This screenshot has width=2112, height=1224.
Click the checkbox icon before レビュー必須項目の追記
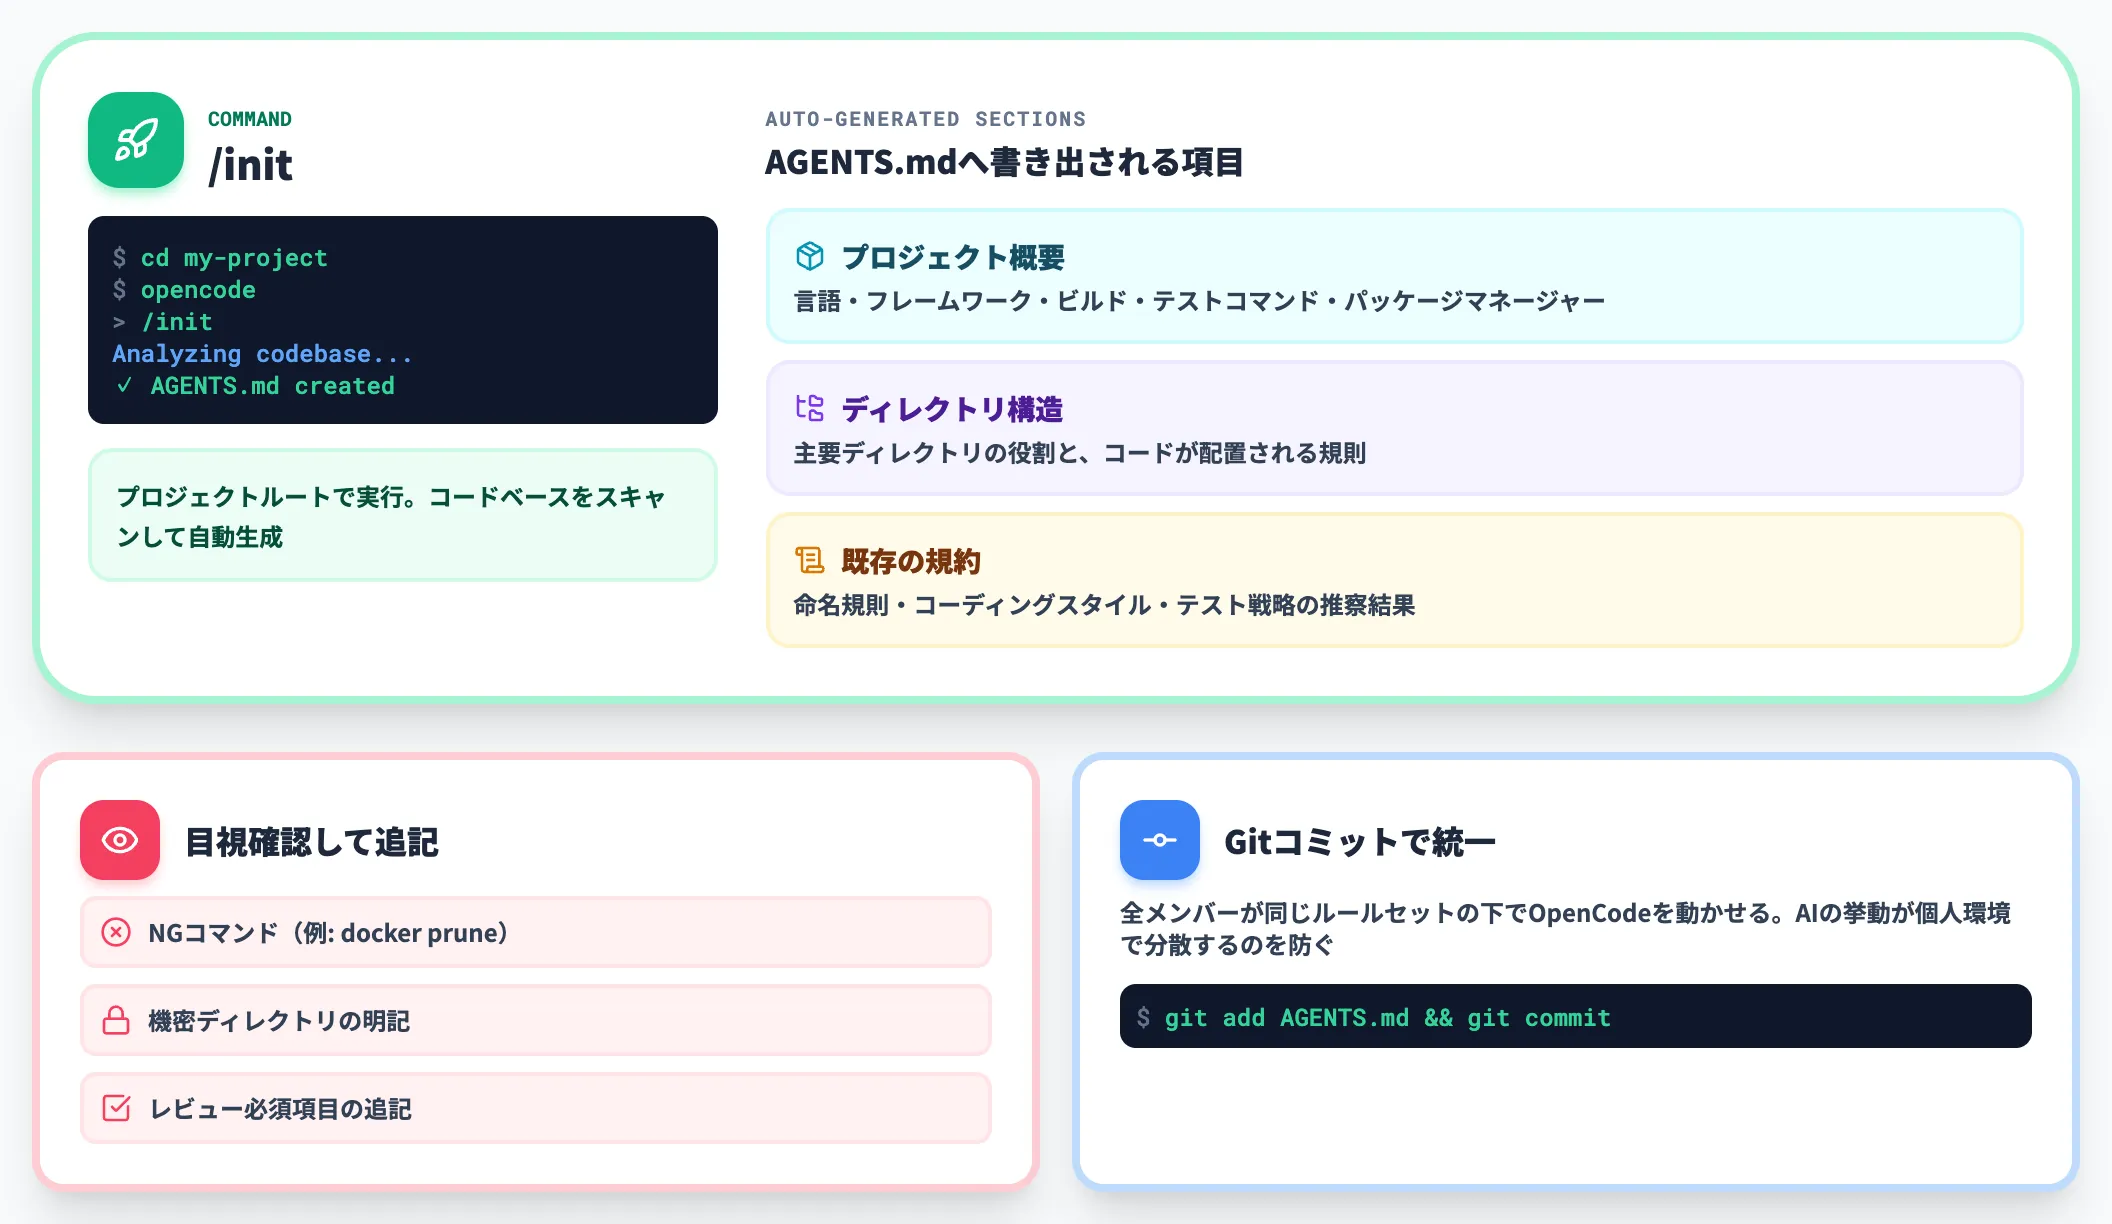[116, 1108]
